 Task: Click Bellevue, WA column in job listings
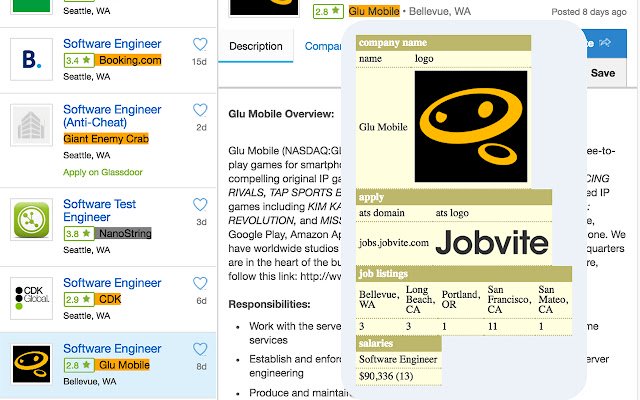379,300
